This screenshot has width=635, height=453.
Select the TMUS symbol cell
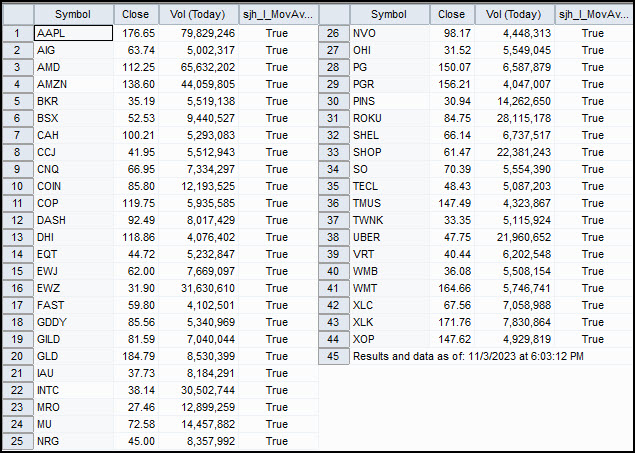390,203
